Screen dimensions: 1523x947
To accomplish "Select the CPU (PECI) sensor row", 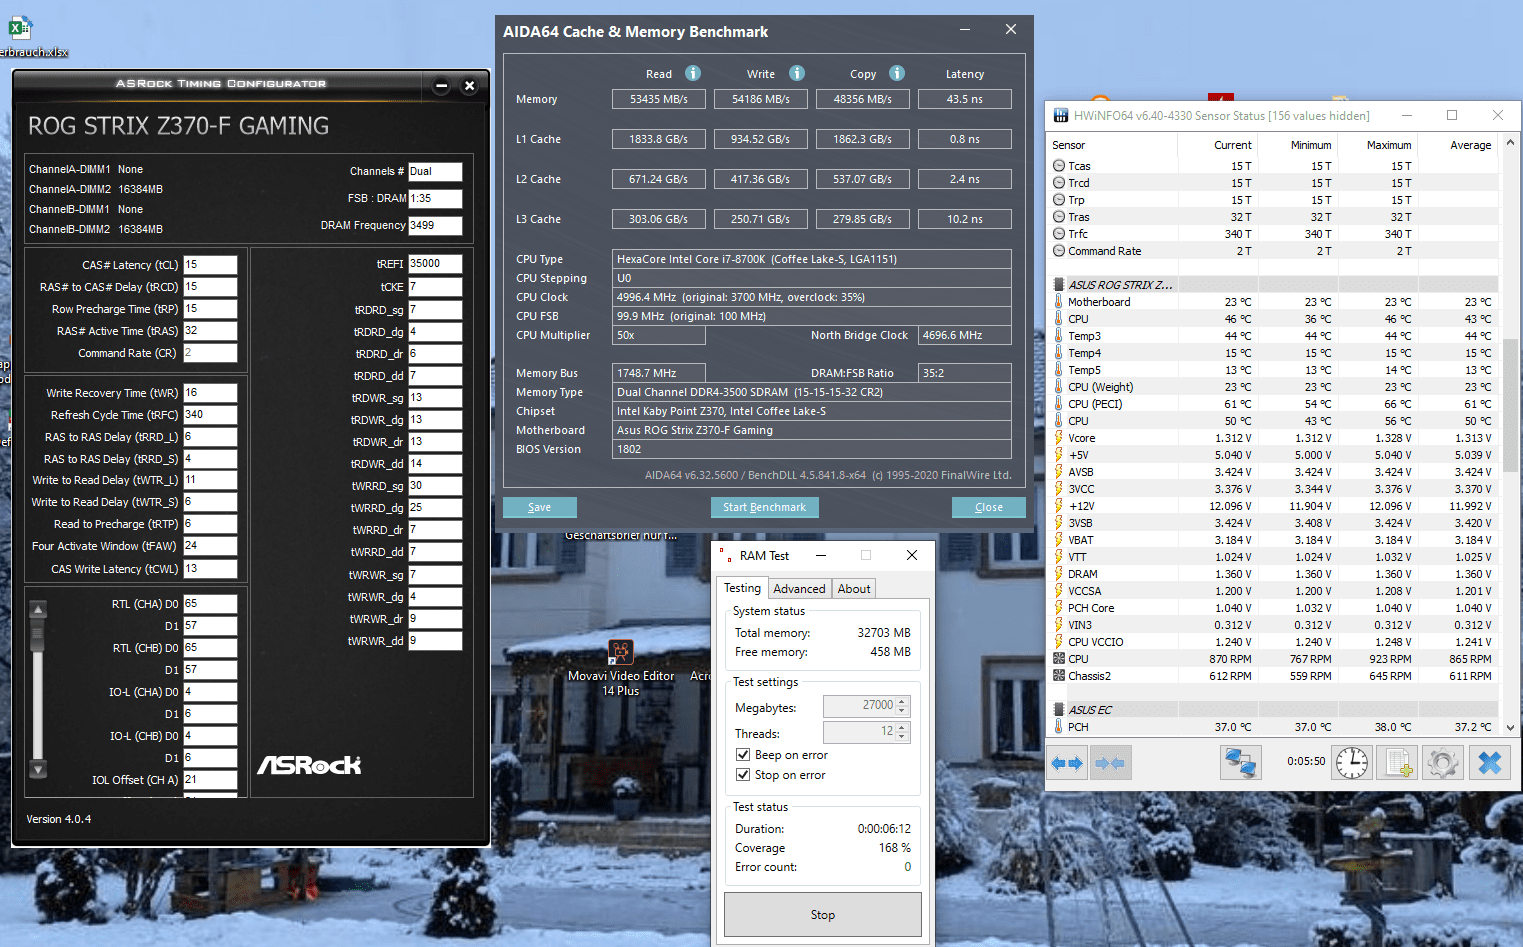I will [1275, 404].
